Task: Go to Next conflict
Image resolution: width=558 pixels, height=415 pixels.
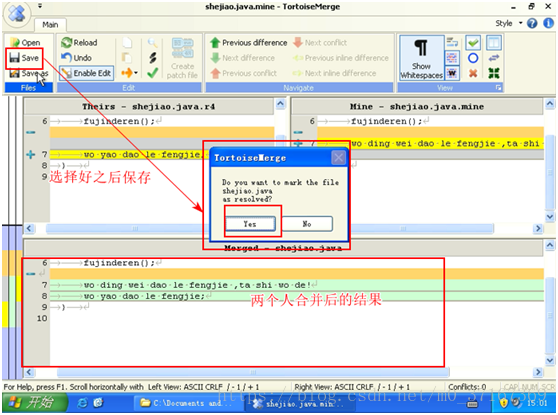Action: 320,43
